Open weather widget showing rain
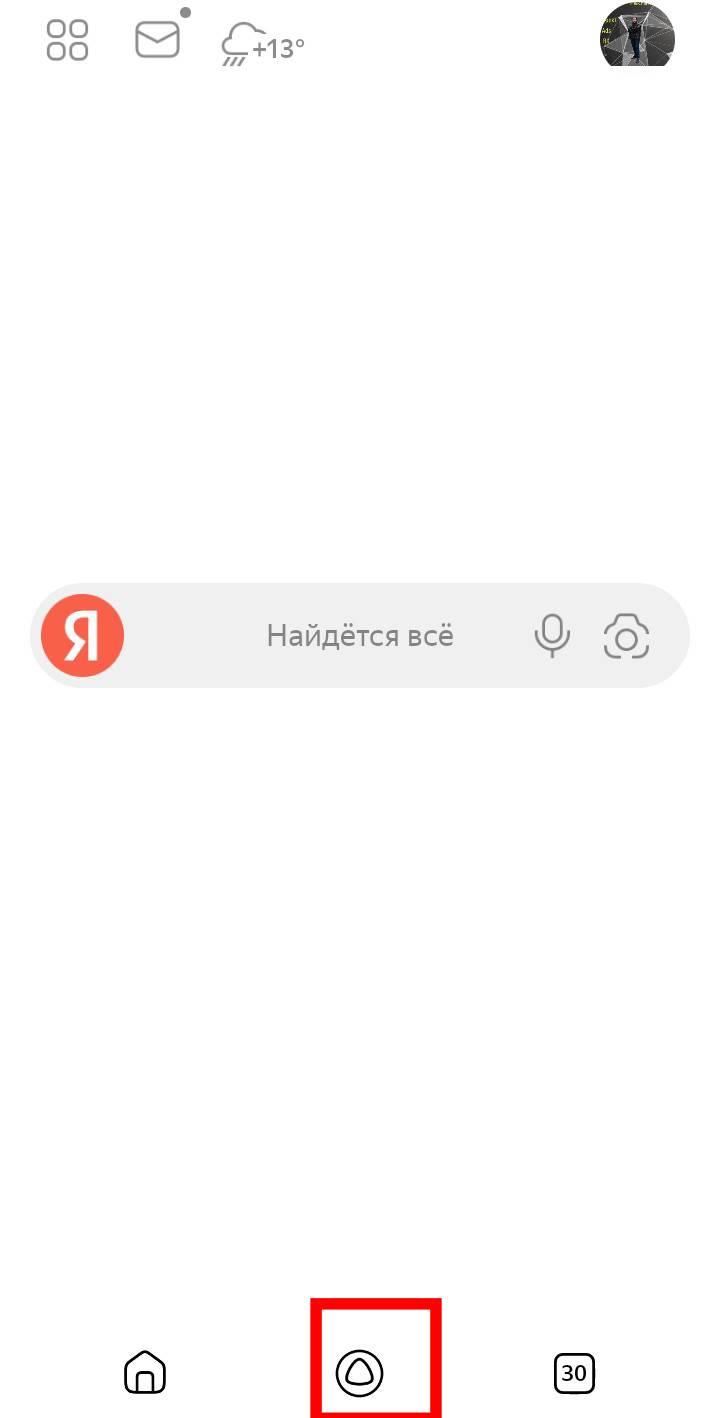This screenshot has width=720, height=1418. [x=263, y=45]
